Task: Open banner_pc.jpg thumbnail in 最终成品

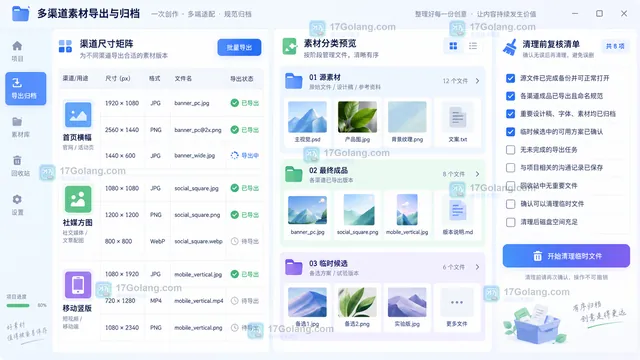Action: point(307,210)
